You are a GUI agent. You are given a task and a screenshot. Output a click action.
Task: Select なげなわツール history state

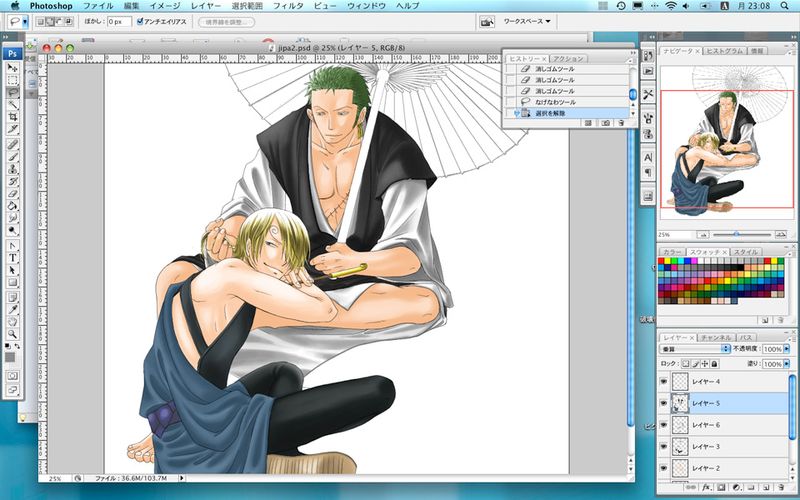click(x=567, y=102)
